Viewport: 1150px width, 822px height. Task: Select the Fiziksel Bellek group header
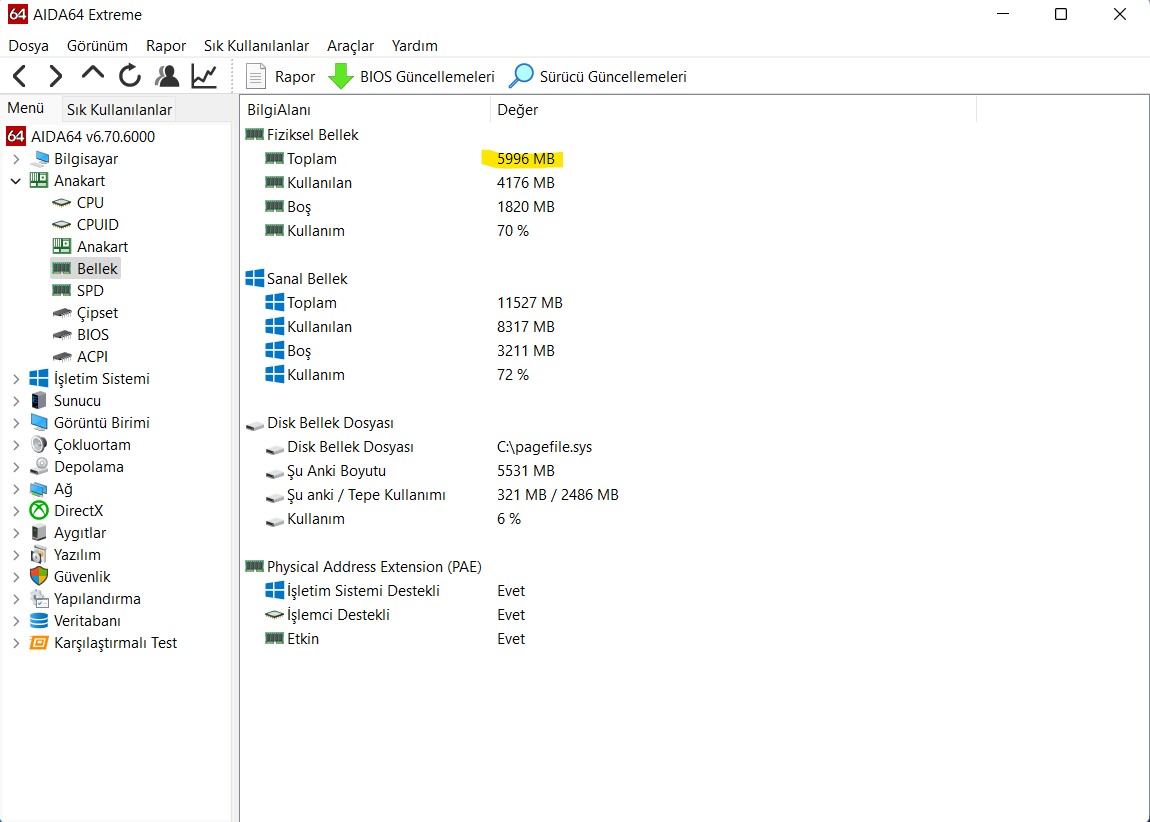(x=312, y=135)
